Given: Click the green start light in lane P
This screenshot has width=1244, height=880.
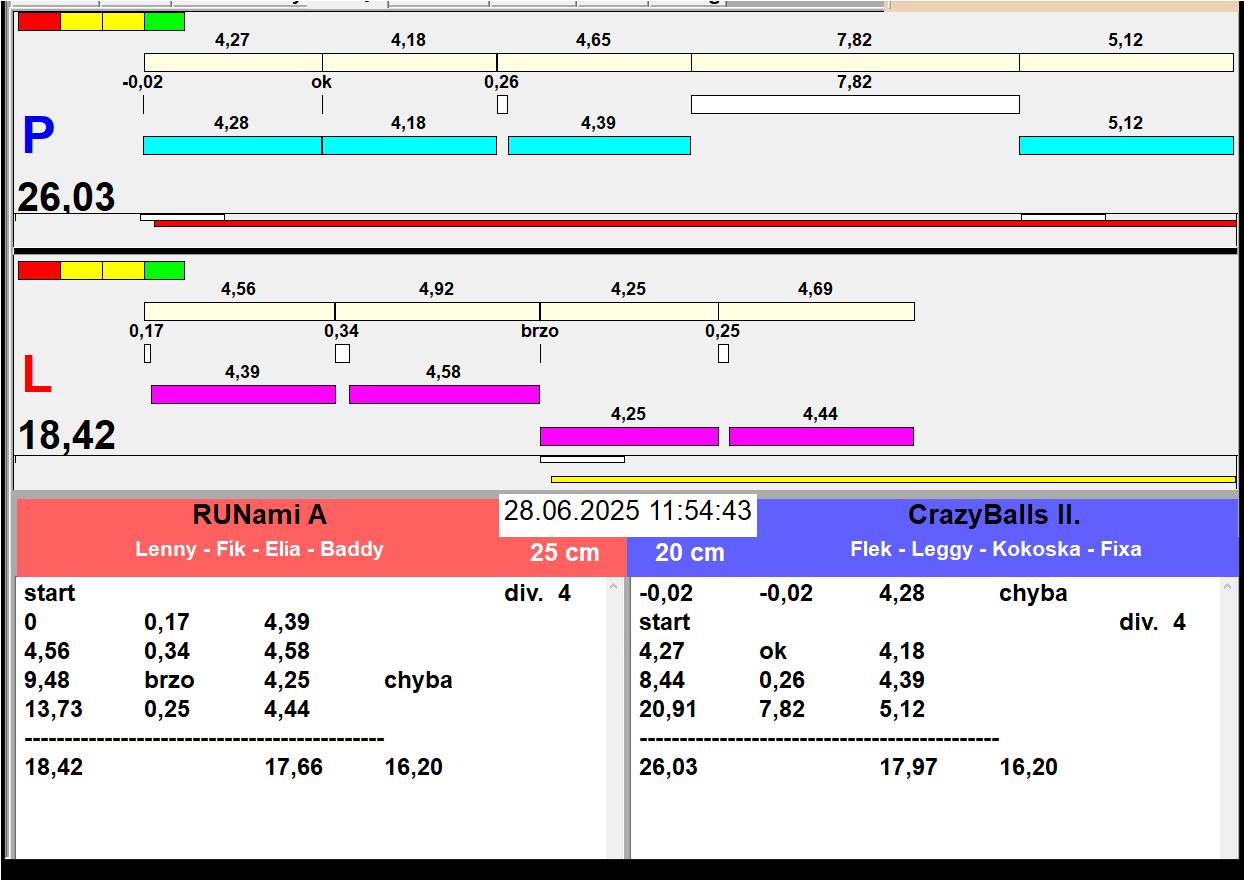Looking at the screenshot, I should coord(165,21).
